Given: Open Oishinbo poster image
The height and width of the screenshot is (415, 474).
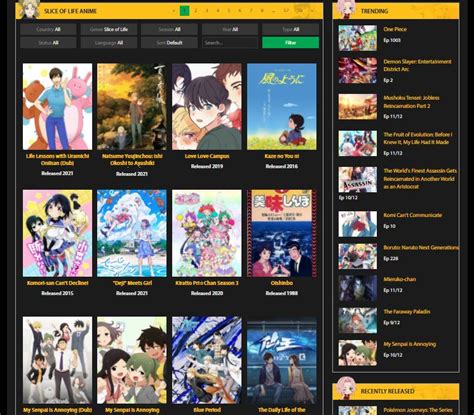Looking at the screenshot, I should (282, 233).
